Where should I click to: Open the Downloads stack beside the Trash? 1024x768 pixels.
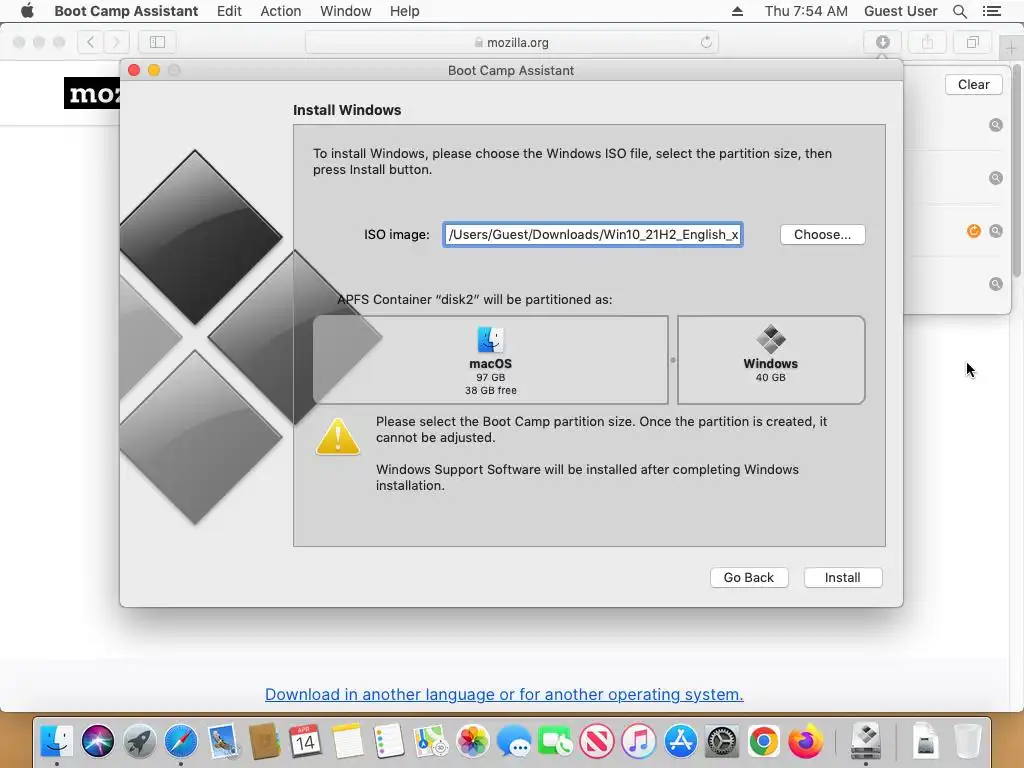click(x=925, y=741)
